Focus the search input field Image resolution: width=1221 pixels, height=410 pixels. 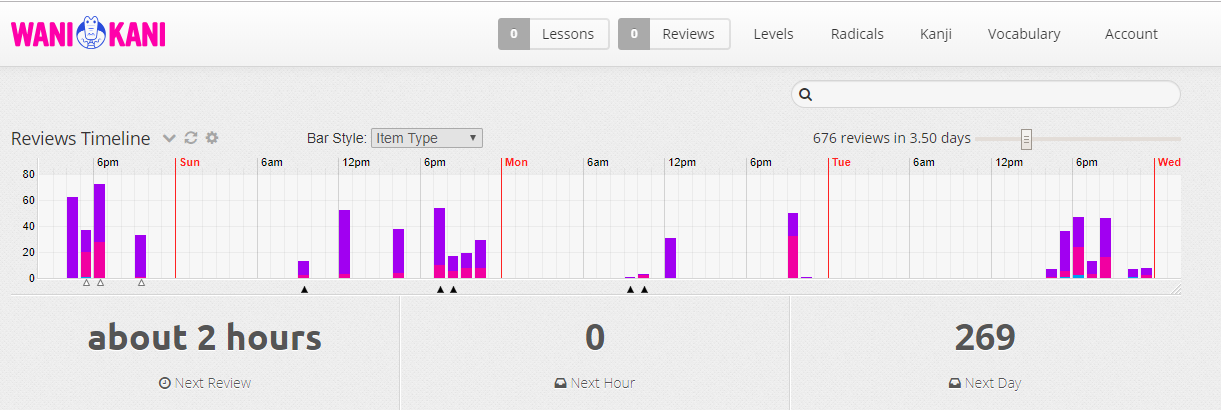pos(986,94)
